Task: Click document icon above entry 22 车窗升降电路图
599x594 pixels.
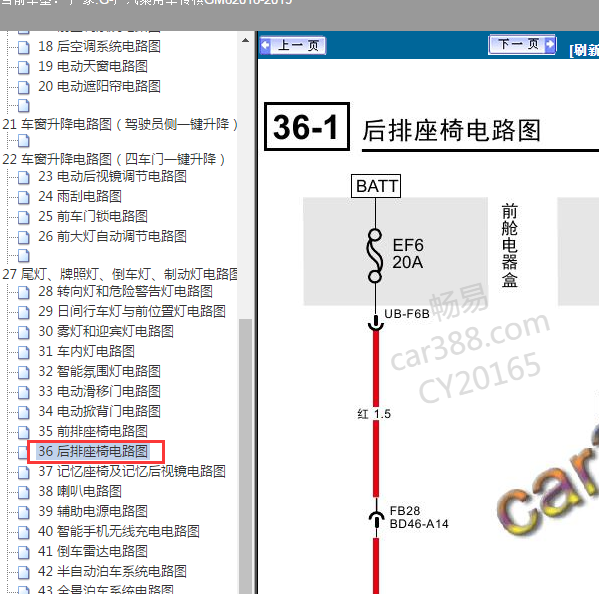Action: pyautogui.click(x=24, y=141)
